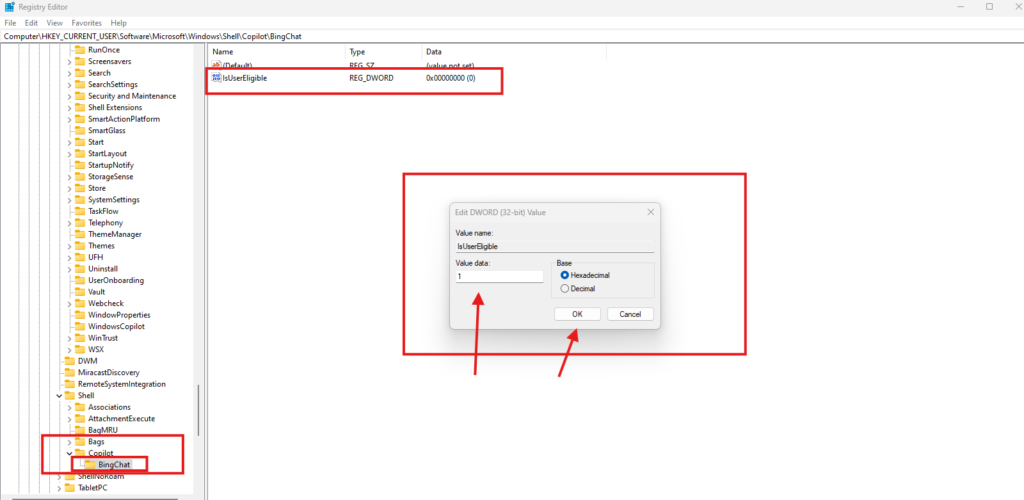The height and width of the screenshot is (500, 1024).
Task: Select the StartupNotify folder icon
Action: pos(80,165)
